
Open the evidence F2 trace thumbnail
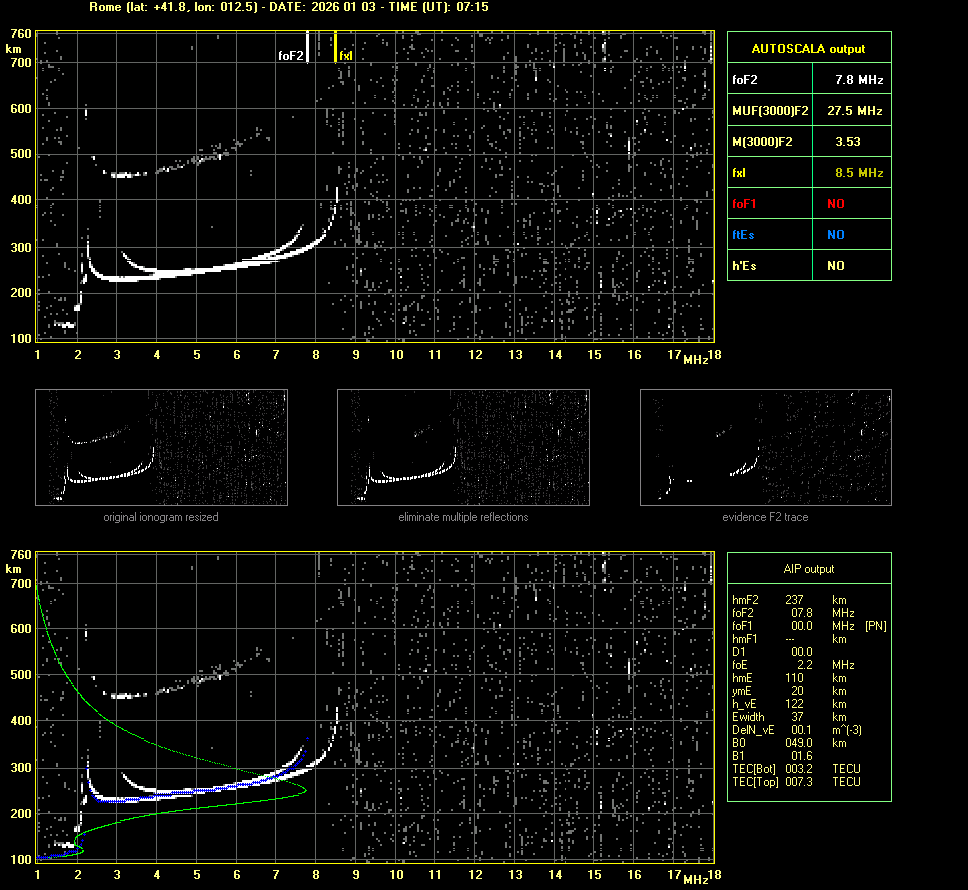pyautogui.click(x=765, y=447)
